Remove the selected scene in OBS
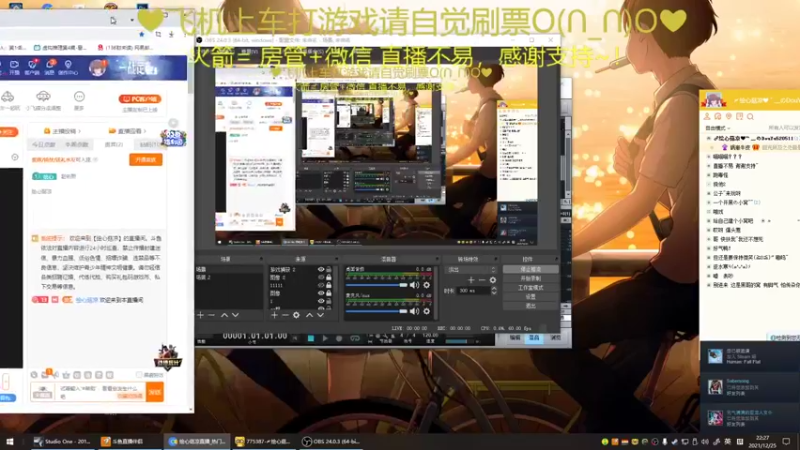Screen dimensions: 800x450 point(211,315)
